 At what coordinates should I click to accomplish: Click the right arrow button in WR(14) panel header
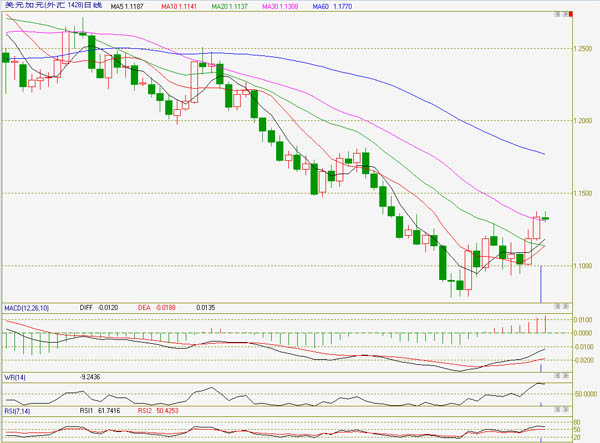(566, 376)
